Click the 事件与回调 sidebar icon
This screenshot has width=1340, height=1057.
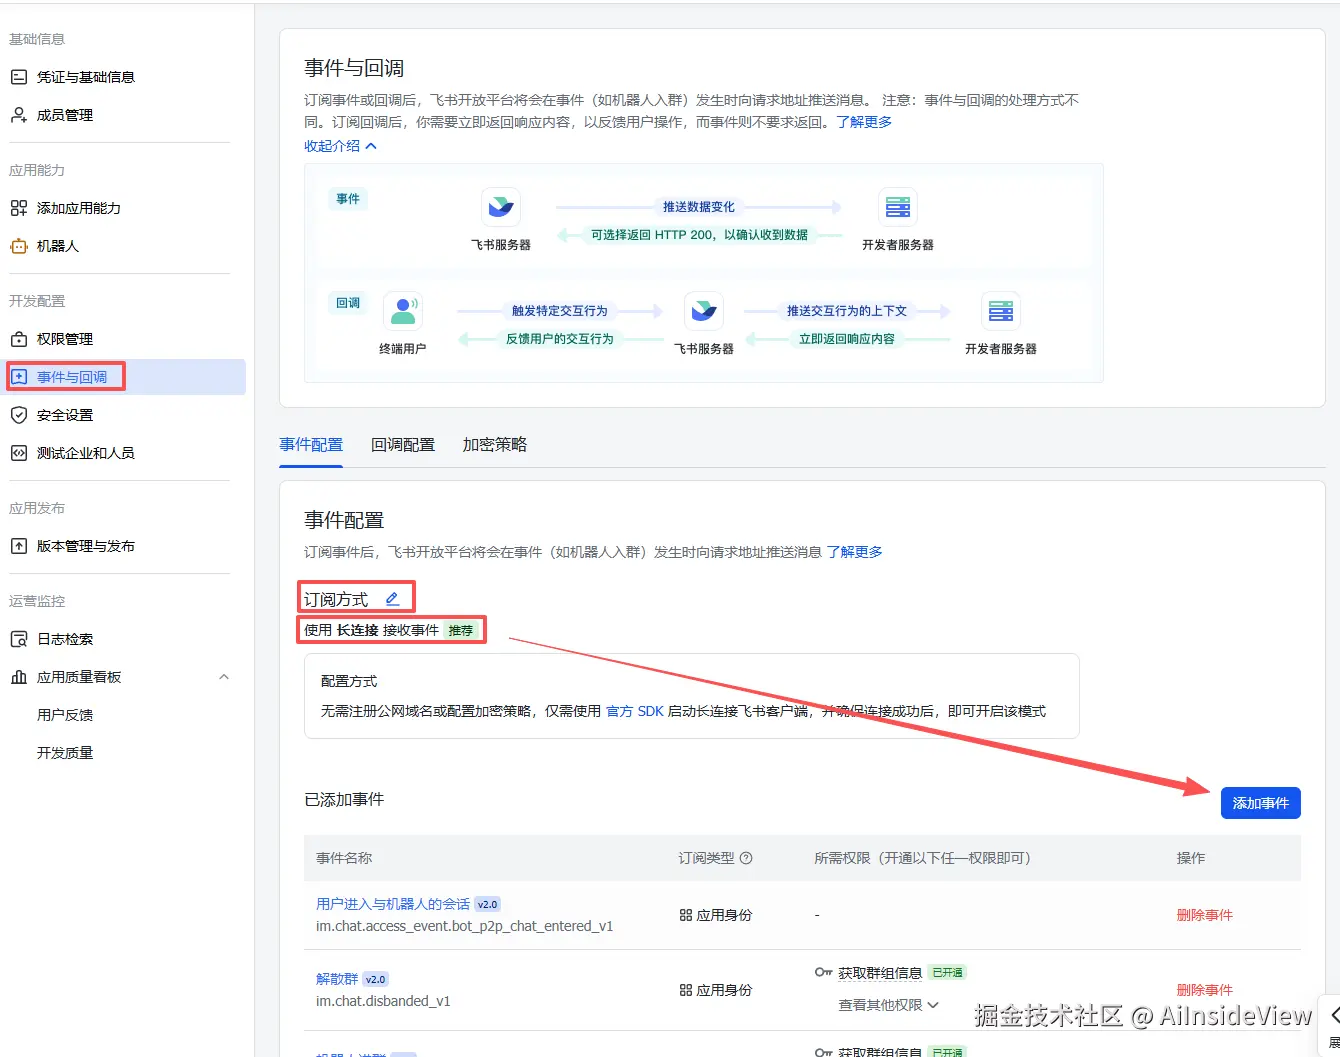click(x=19, y=377)
